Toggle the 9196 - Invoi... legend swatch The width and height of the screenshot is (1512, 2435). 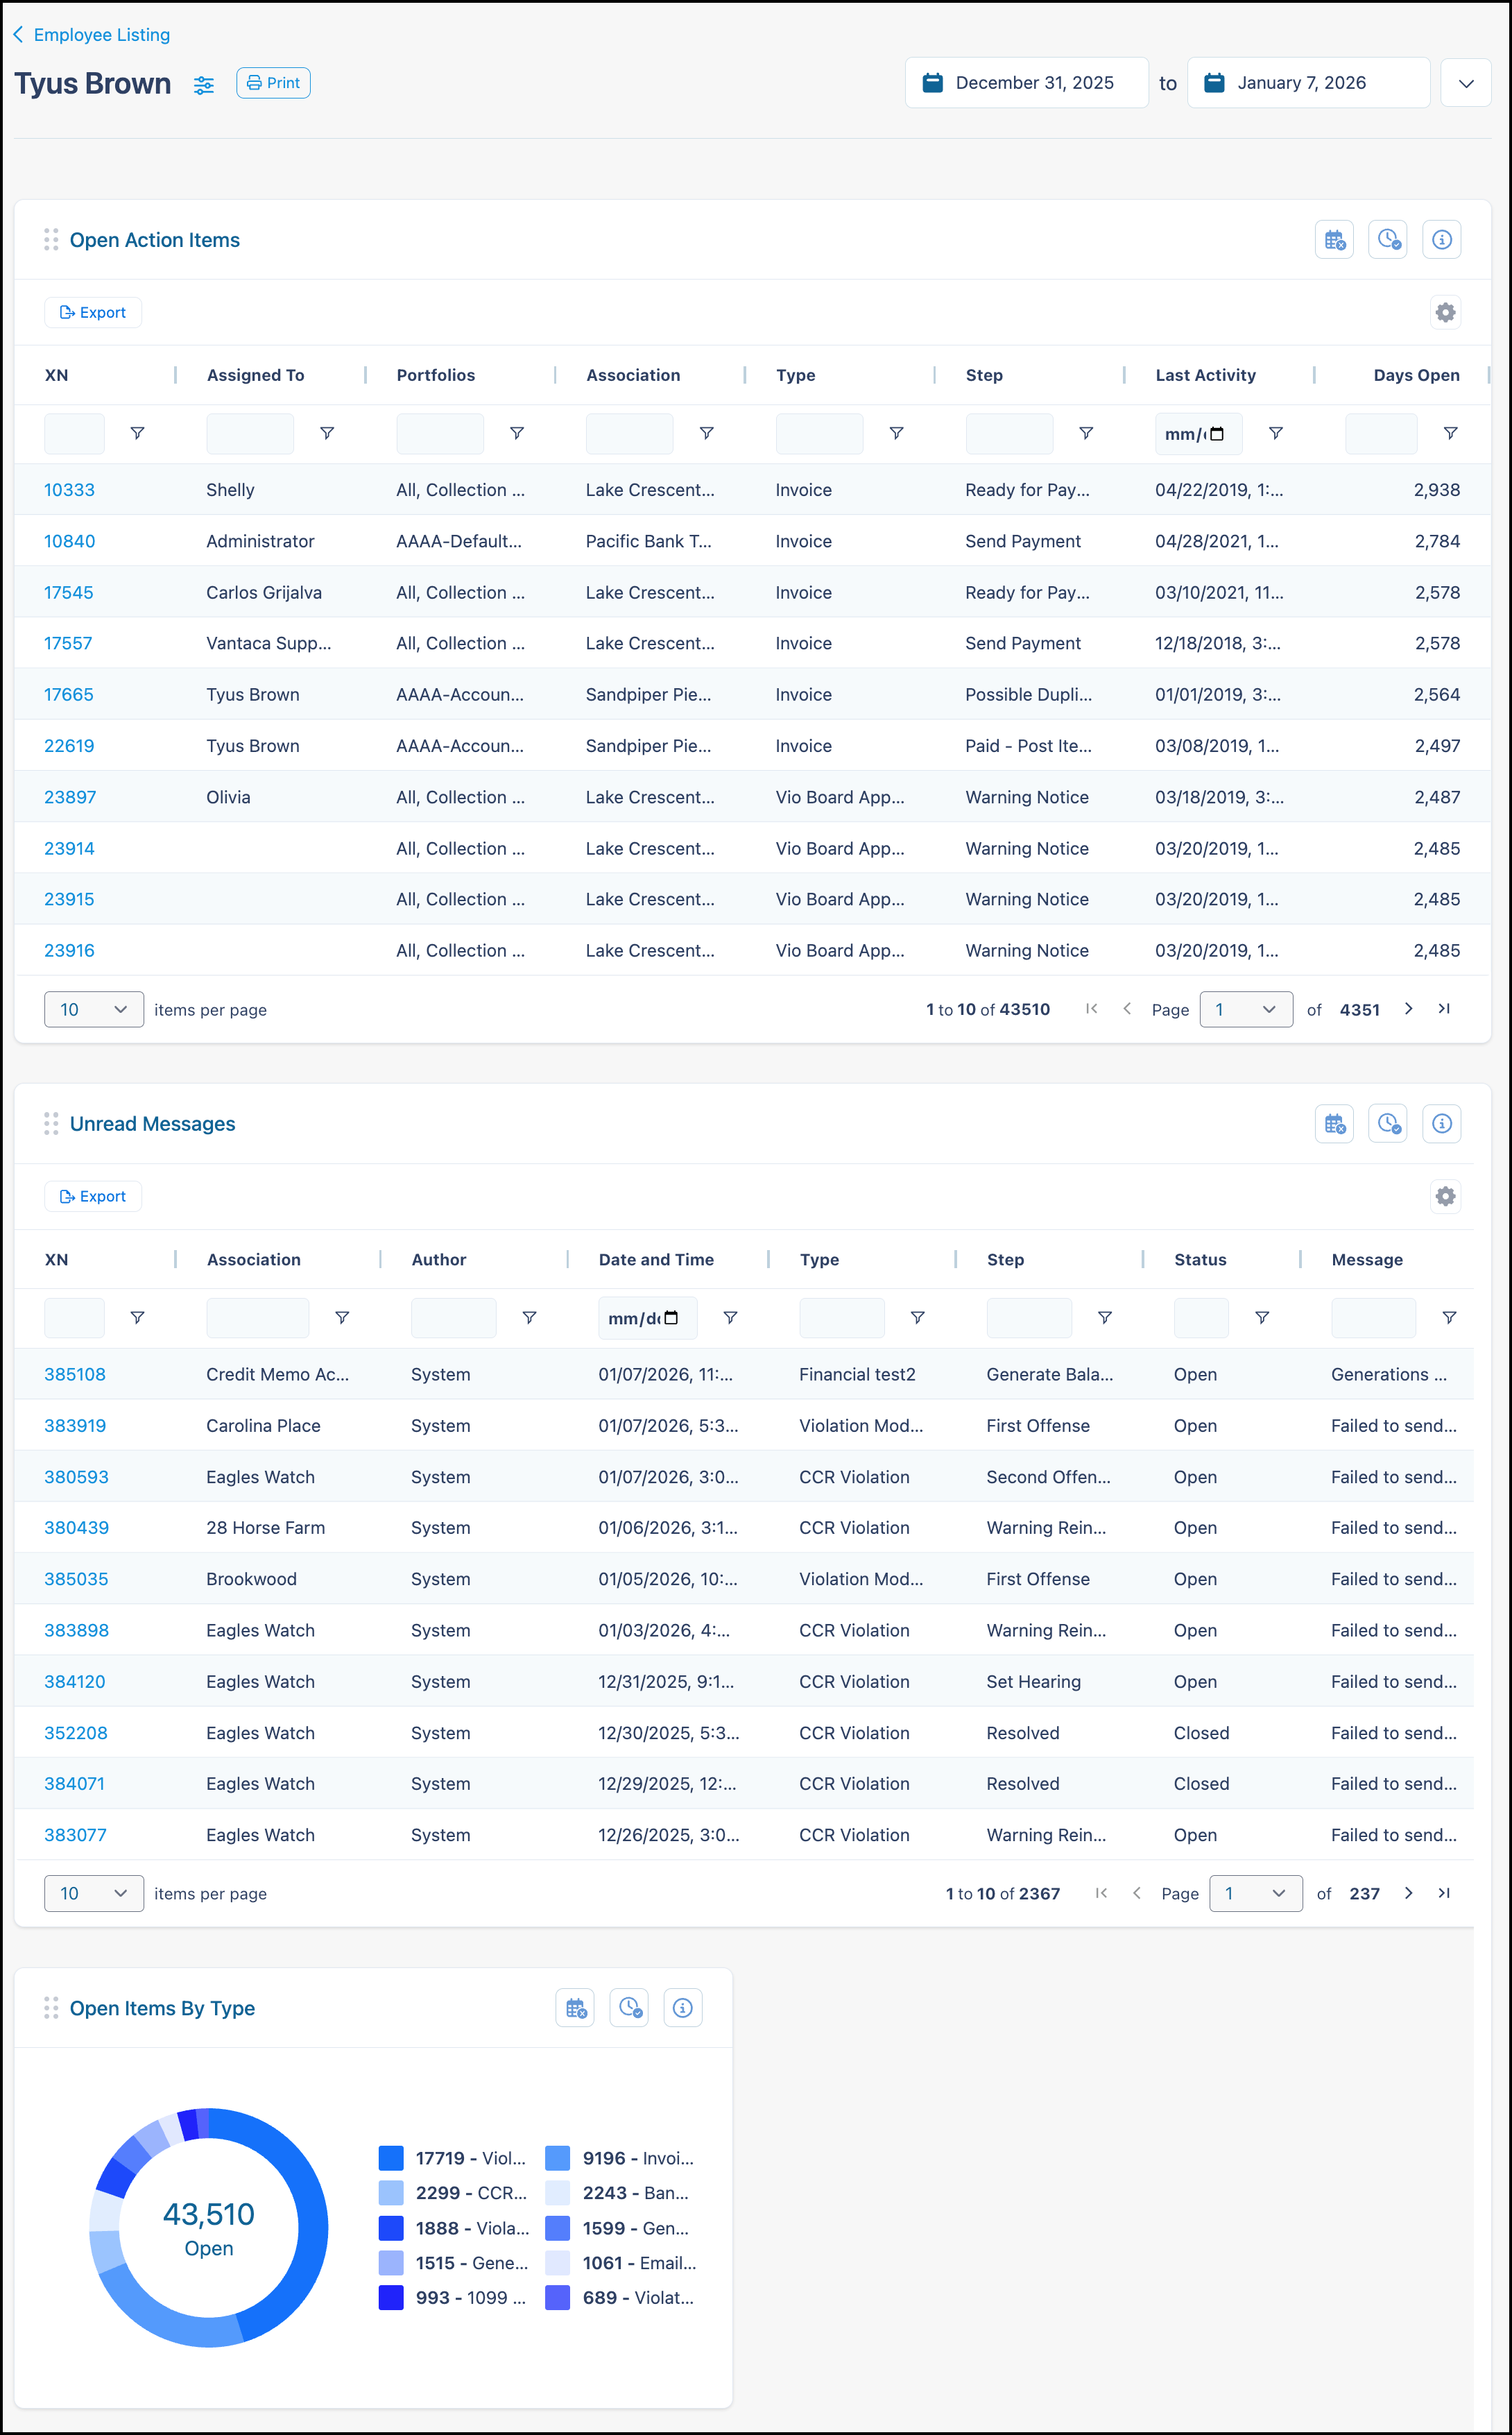coord(558,2158)
